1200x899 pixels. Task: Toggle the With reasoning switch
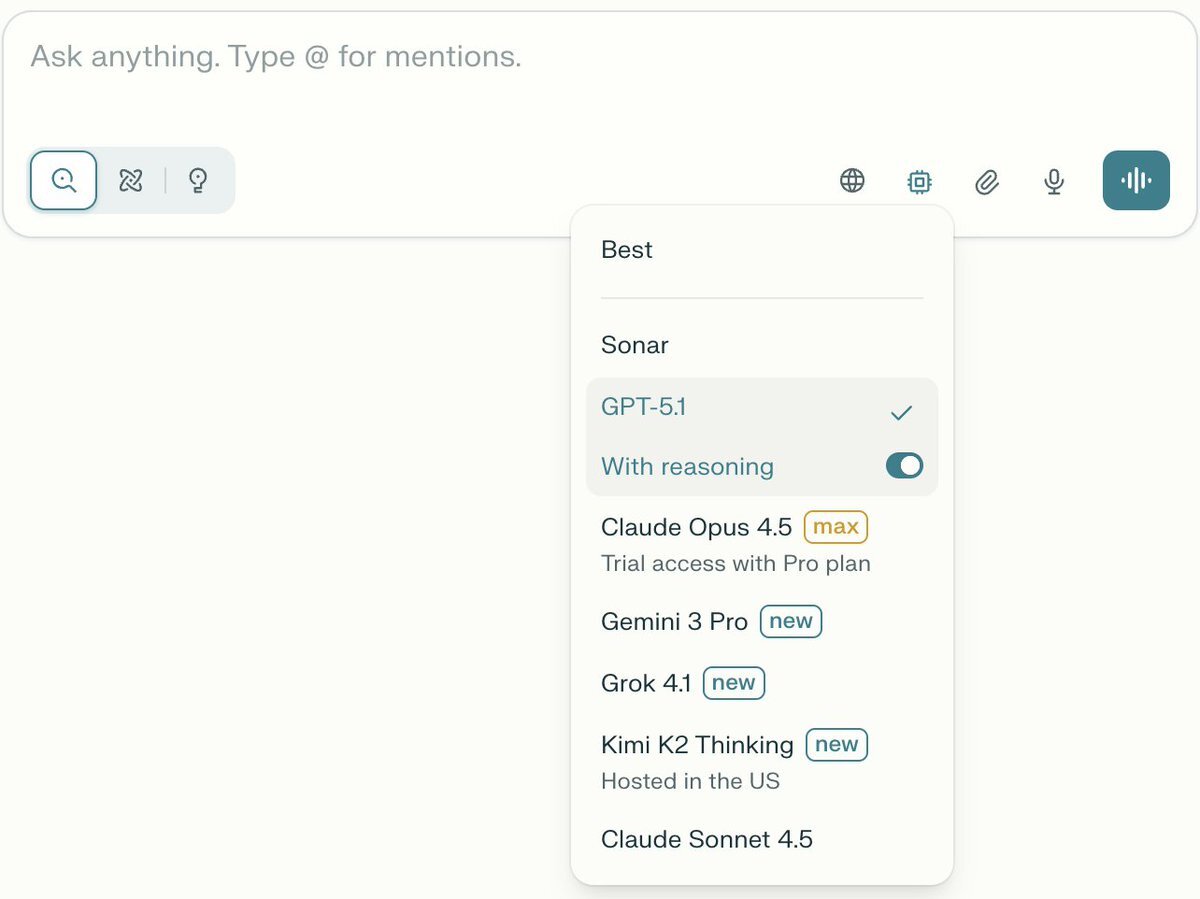click(904, 466)
